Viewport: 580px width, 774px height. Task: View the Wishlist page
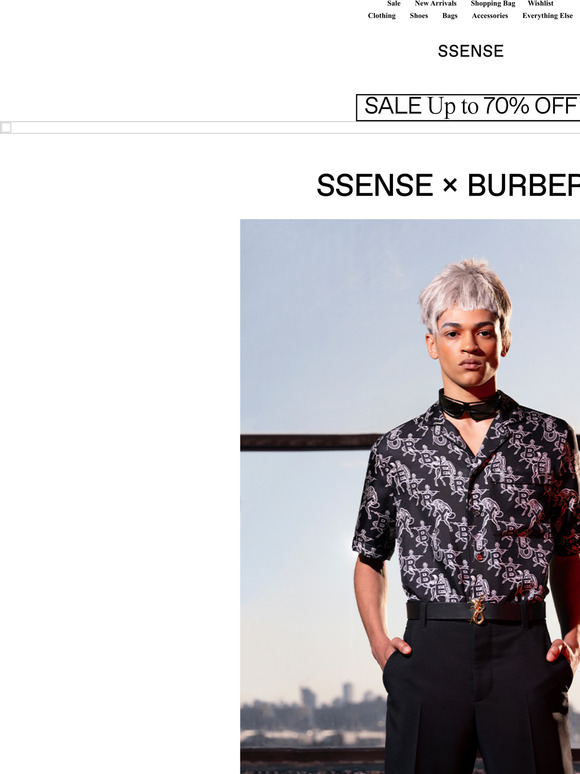(x=540, y=3)
